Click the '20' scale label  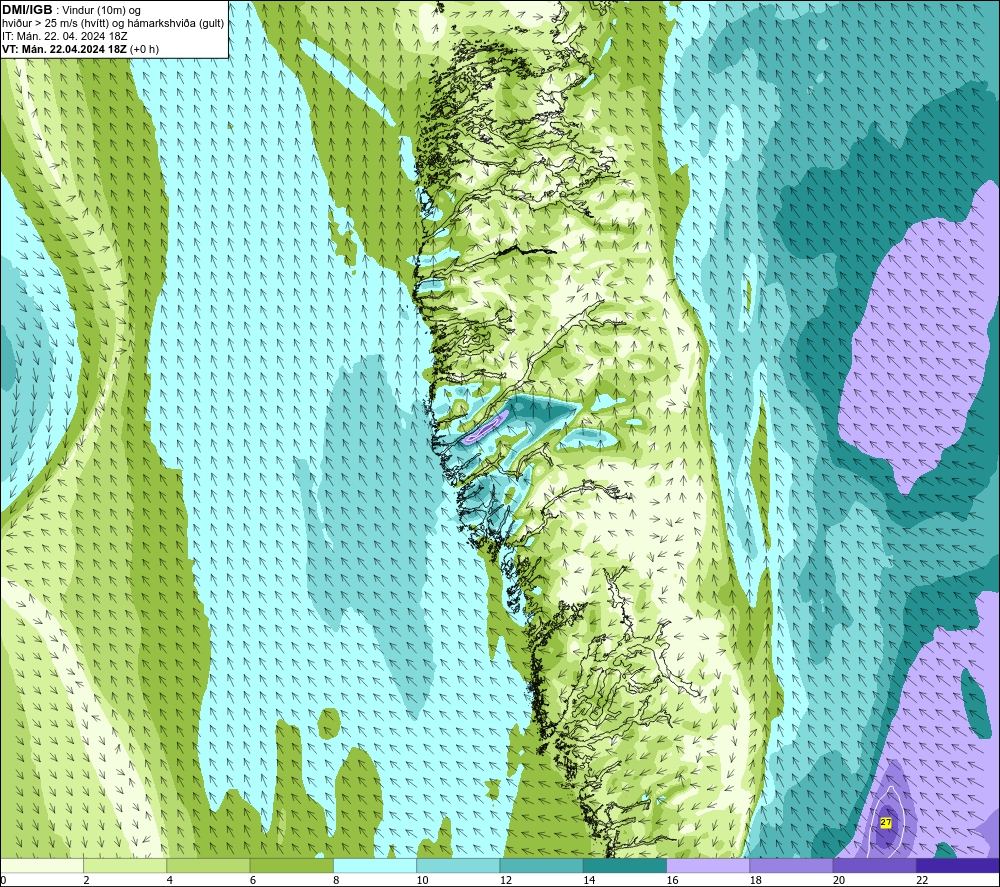point(839,880)
